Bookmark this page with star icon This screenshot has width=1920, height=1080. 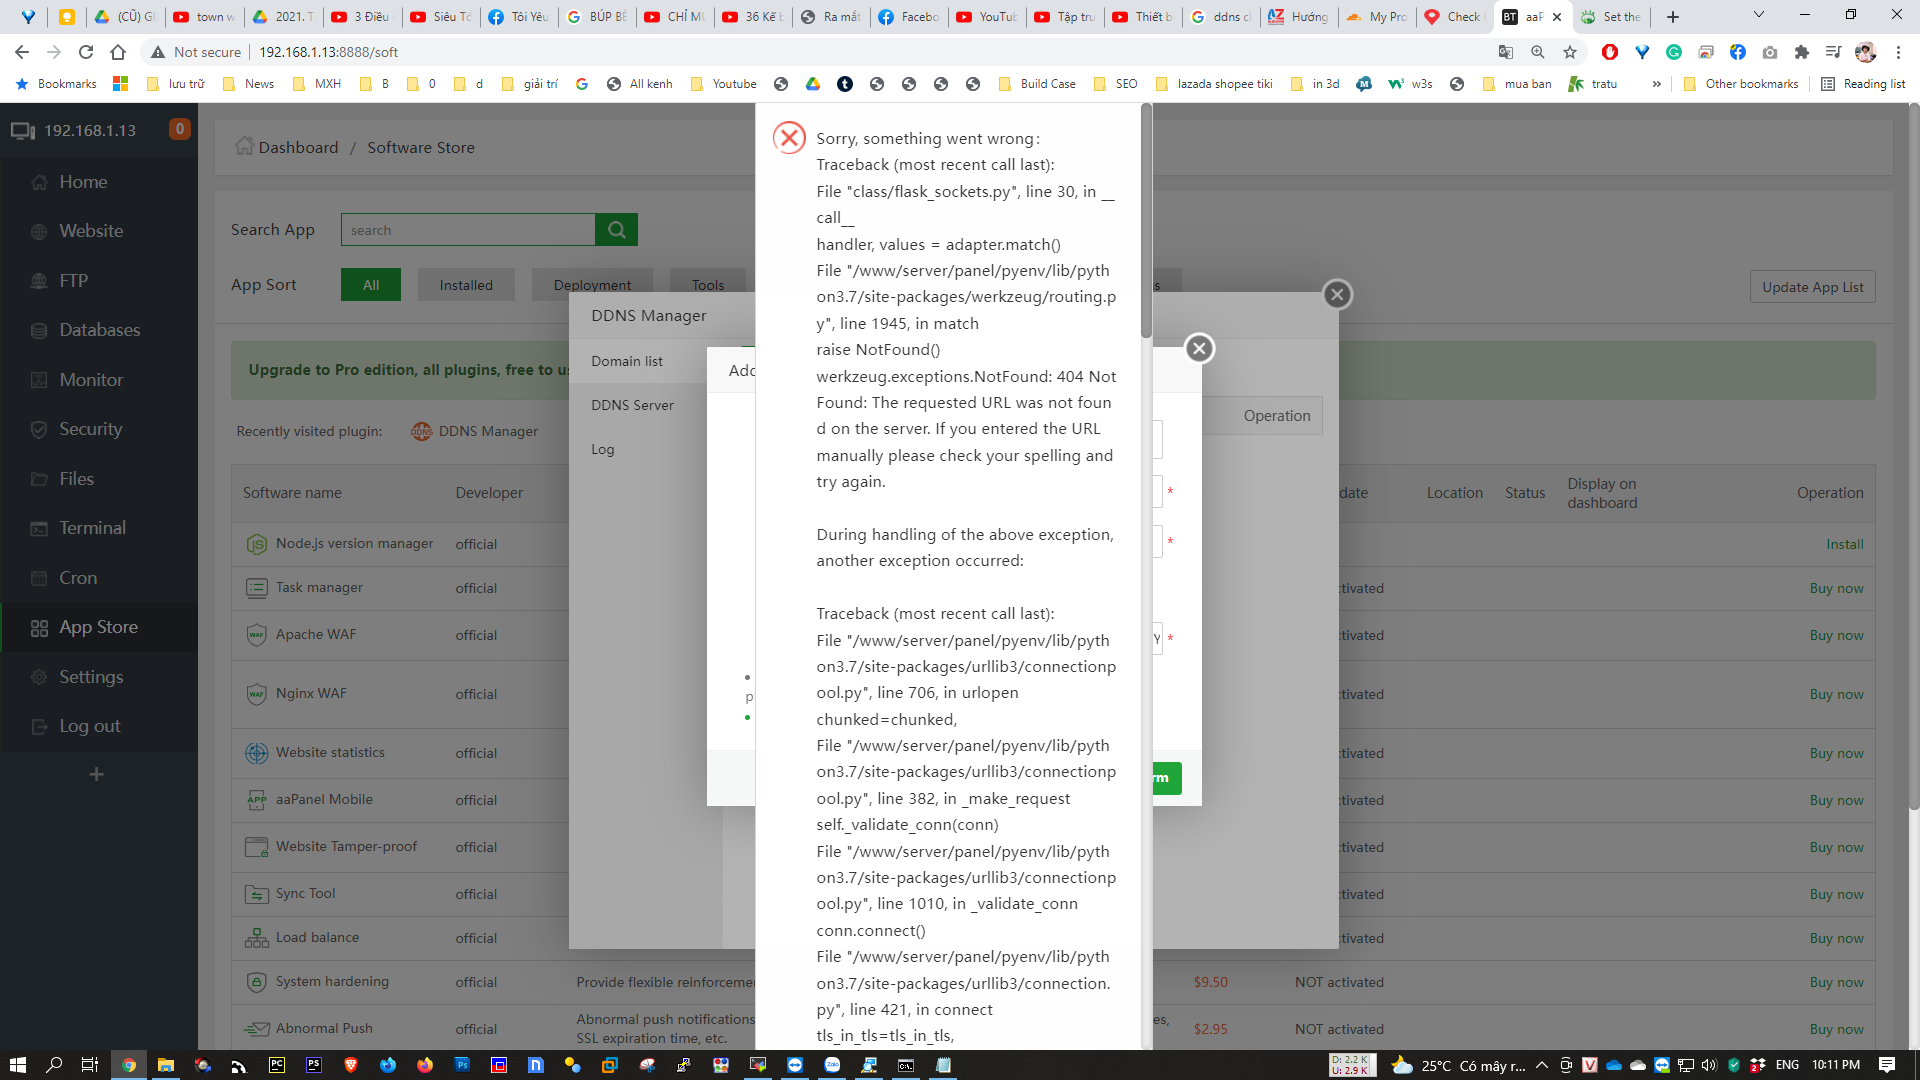tap(1570, 52)
